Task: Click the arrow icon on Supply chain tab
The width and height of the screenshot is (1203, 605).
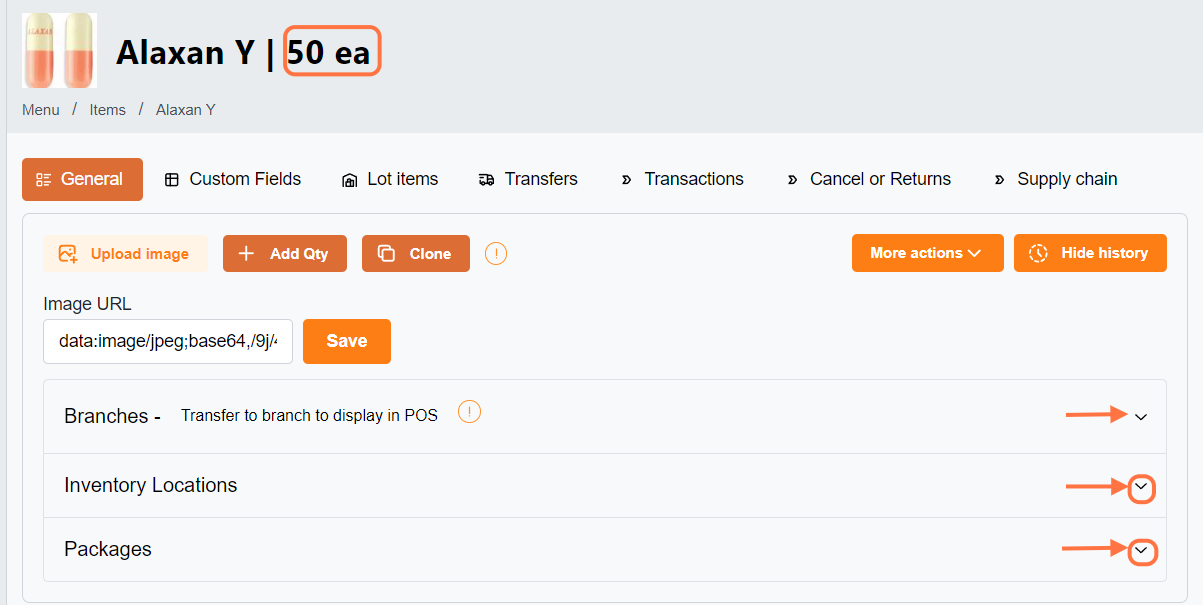Action: click(x=999, y=180)
